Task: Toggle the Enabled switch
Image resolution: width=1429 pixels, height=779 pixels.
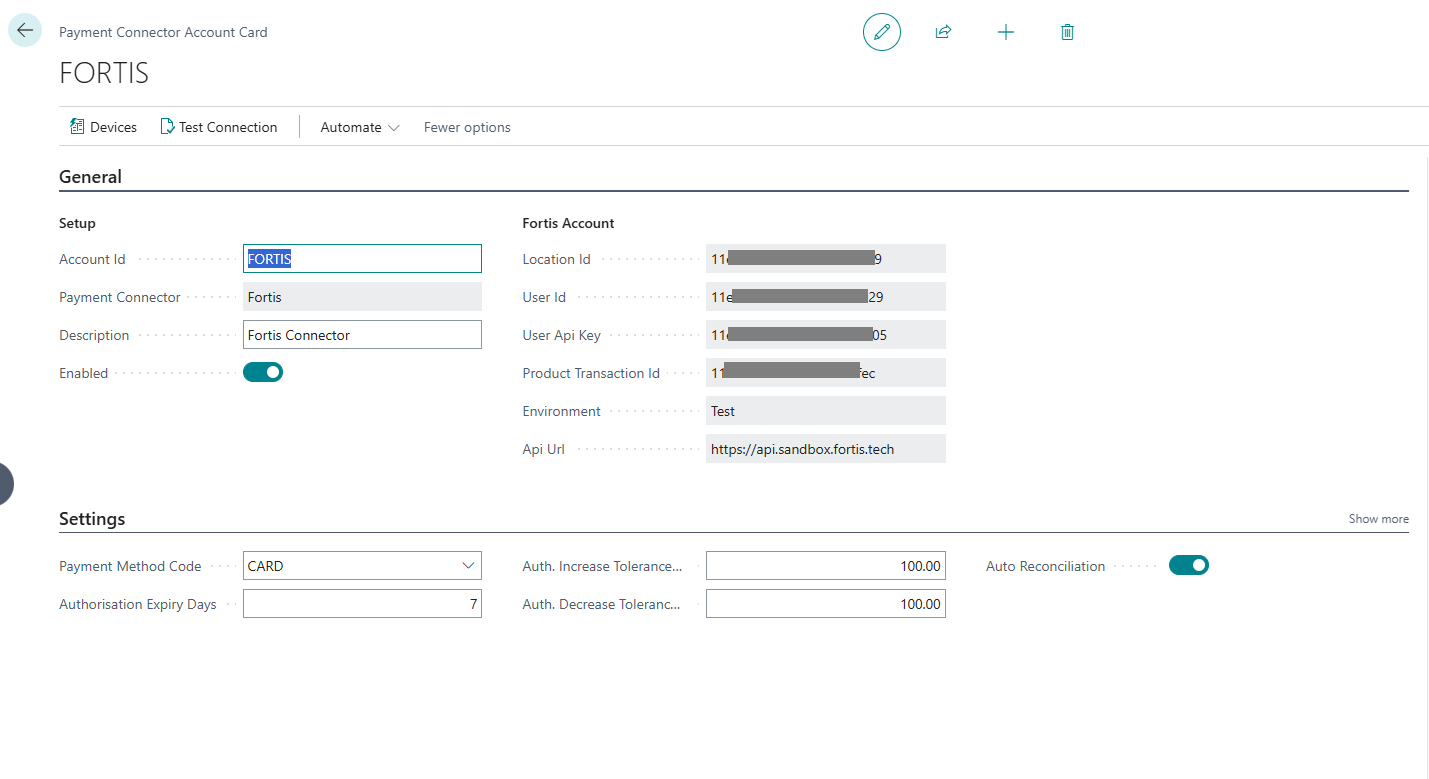Action: [263, 373]
